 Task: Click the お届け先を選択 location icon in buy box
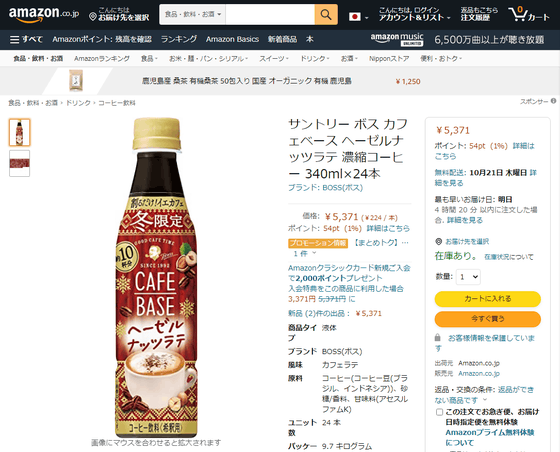pos(439,242)
